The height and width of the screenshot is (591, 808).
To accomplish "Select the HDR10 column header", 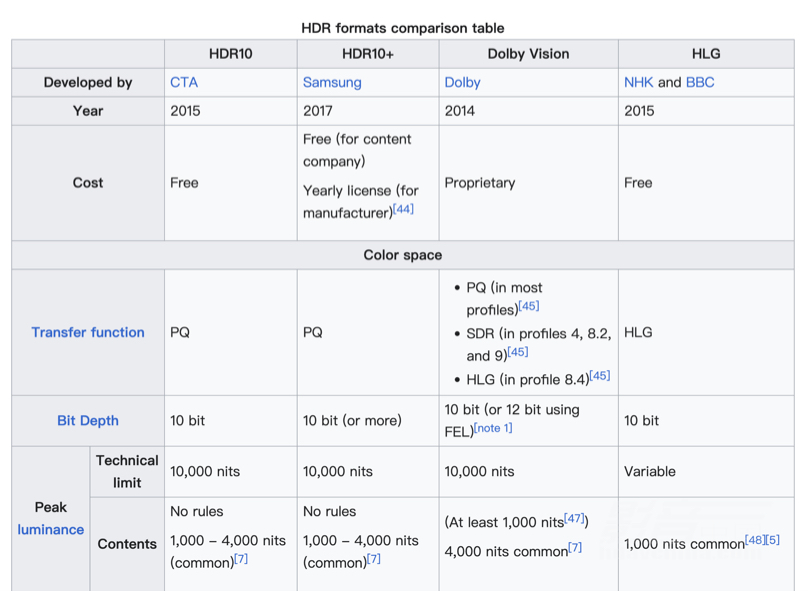I will [x=231, y=54].
